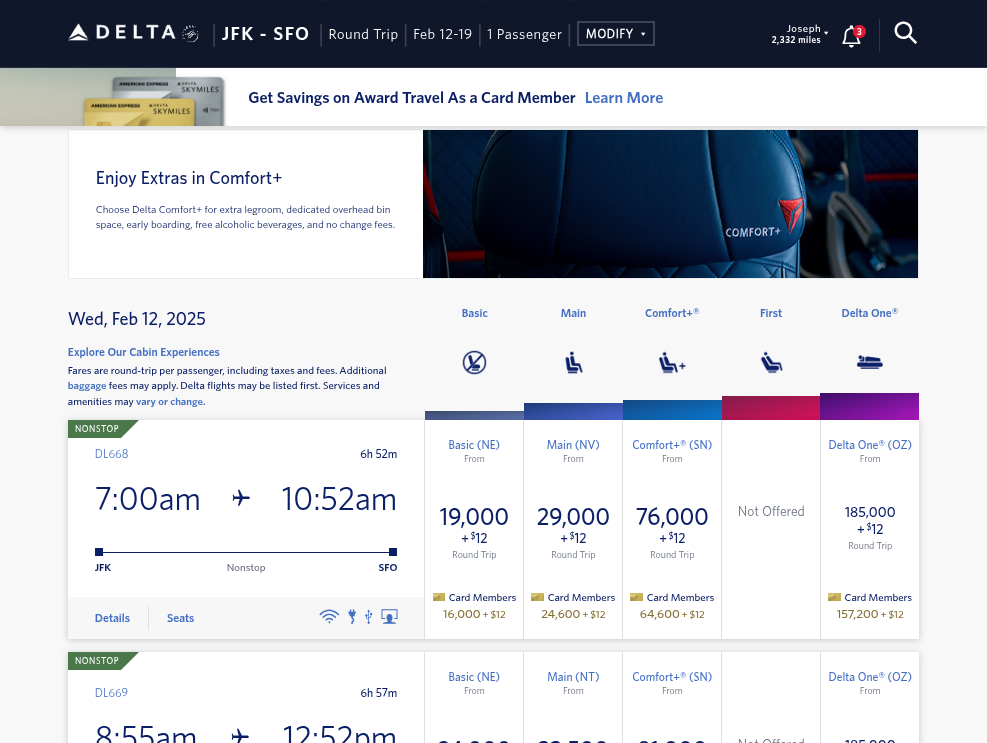Open flight number DL669 link

click(x=111, y=693)
